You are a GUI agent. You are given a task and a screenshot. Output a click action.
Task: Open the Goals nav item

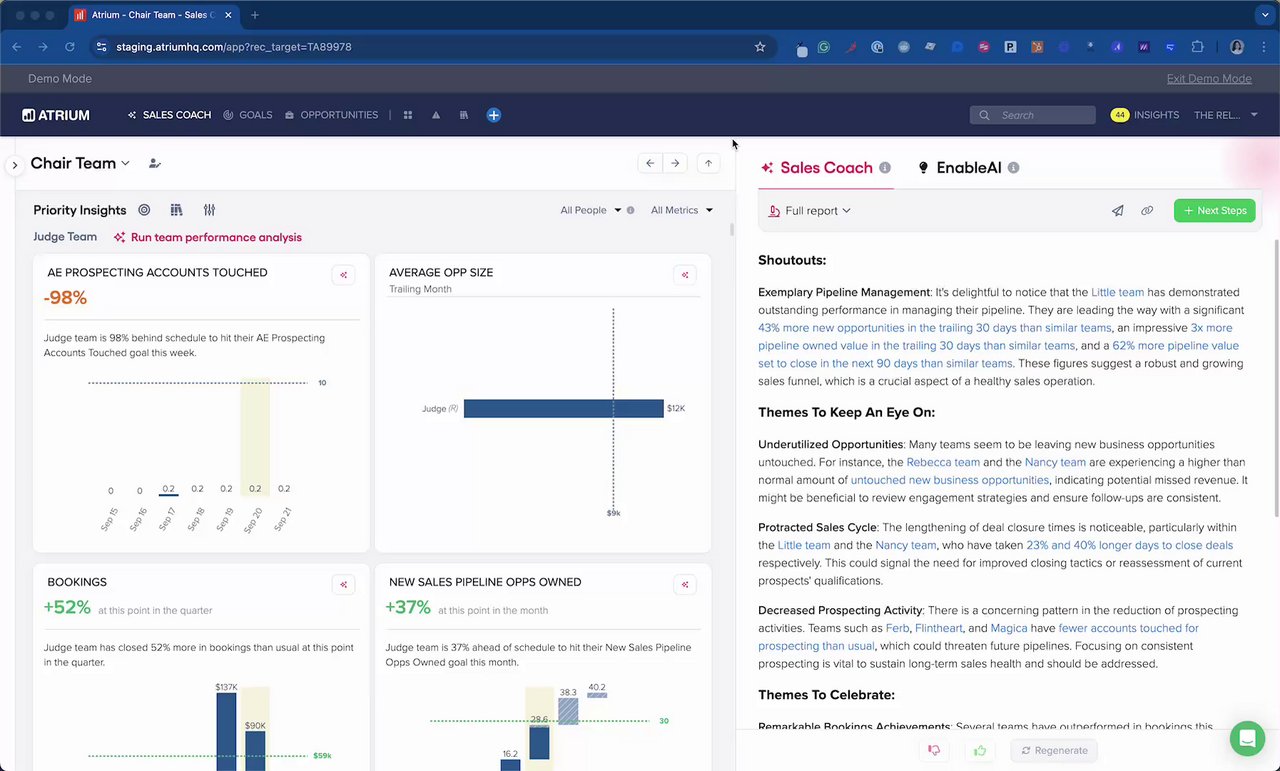(248, 115)
